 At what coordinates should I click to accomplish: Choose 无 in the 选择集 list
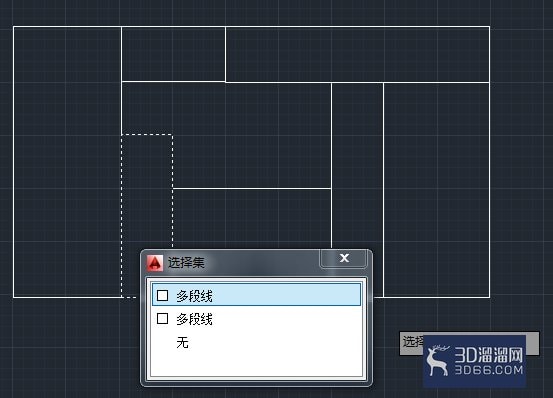[256, 342]
